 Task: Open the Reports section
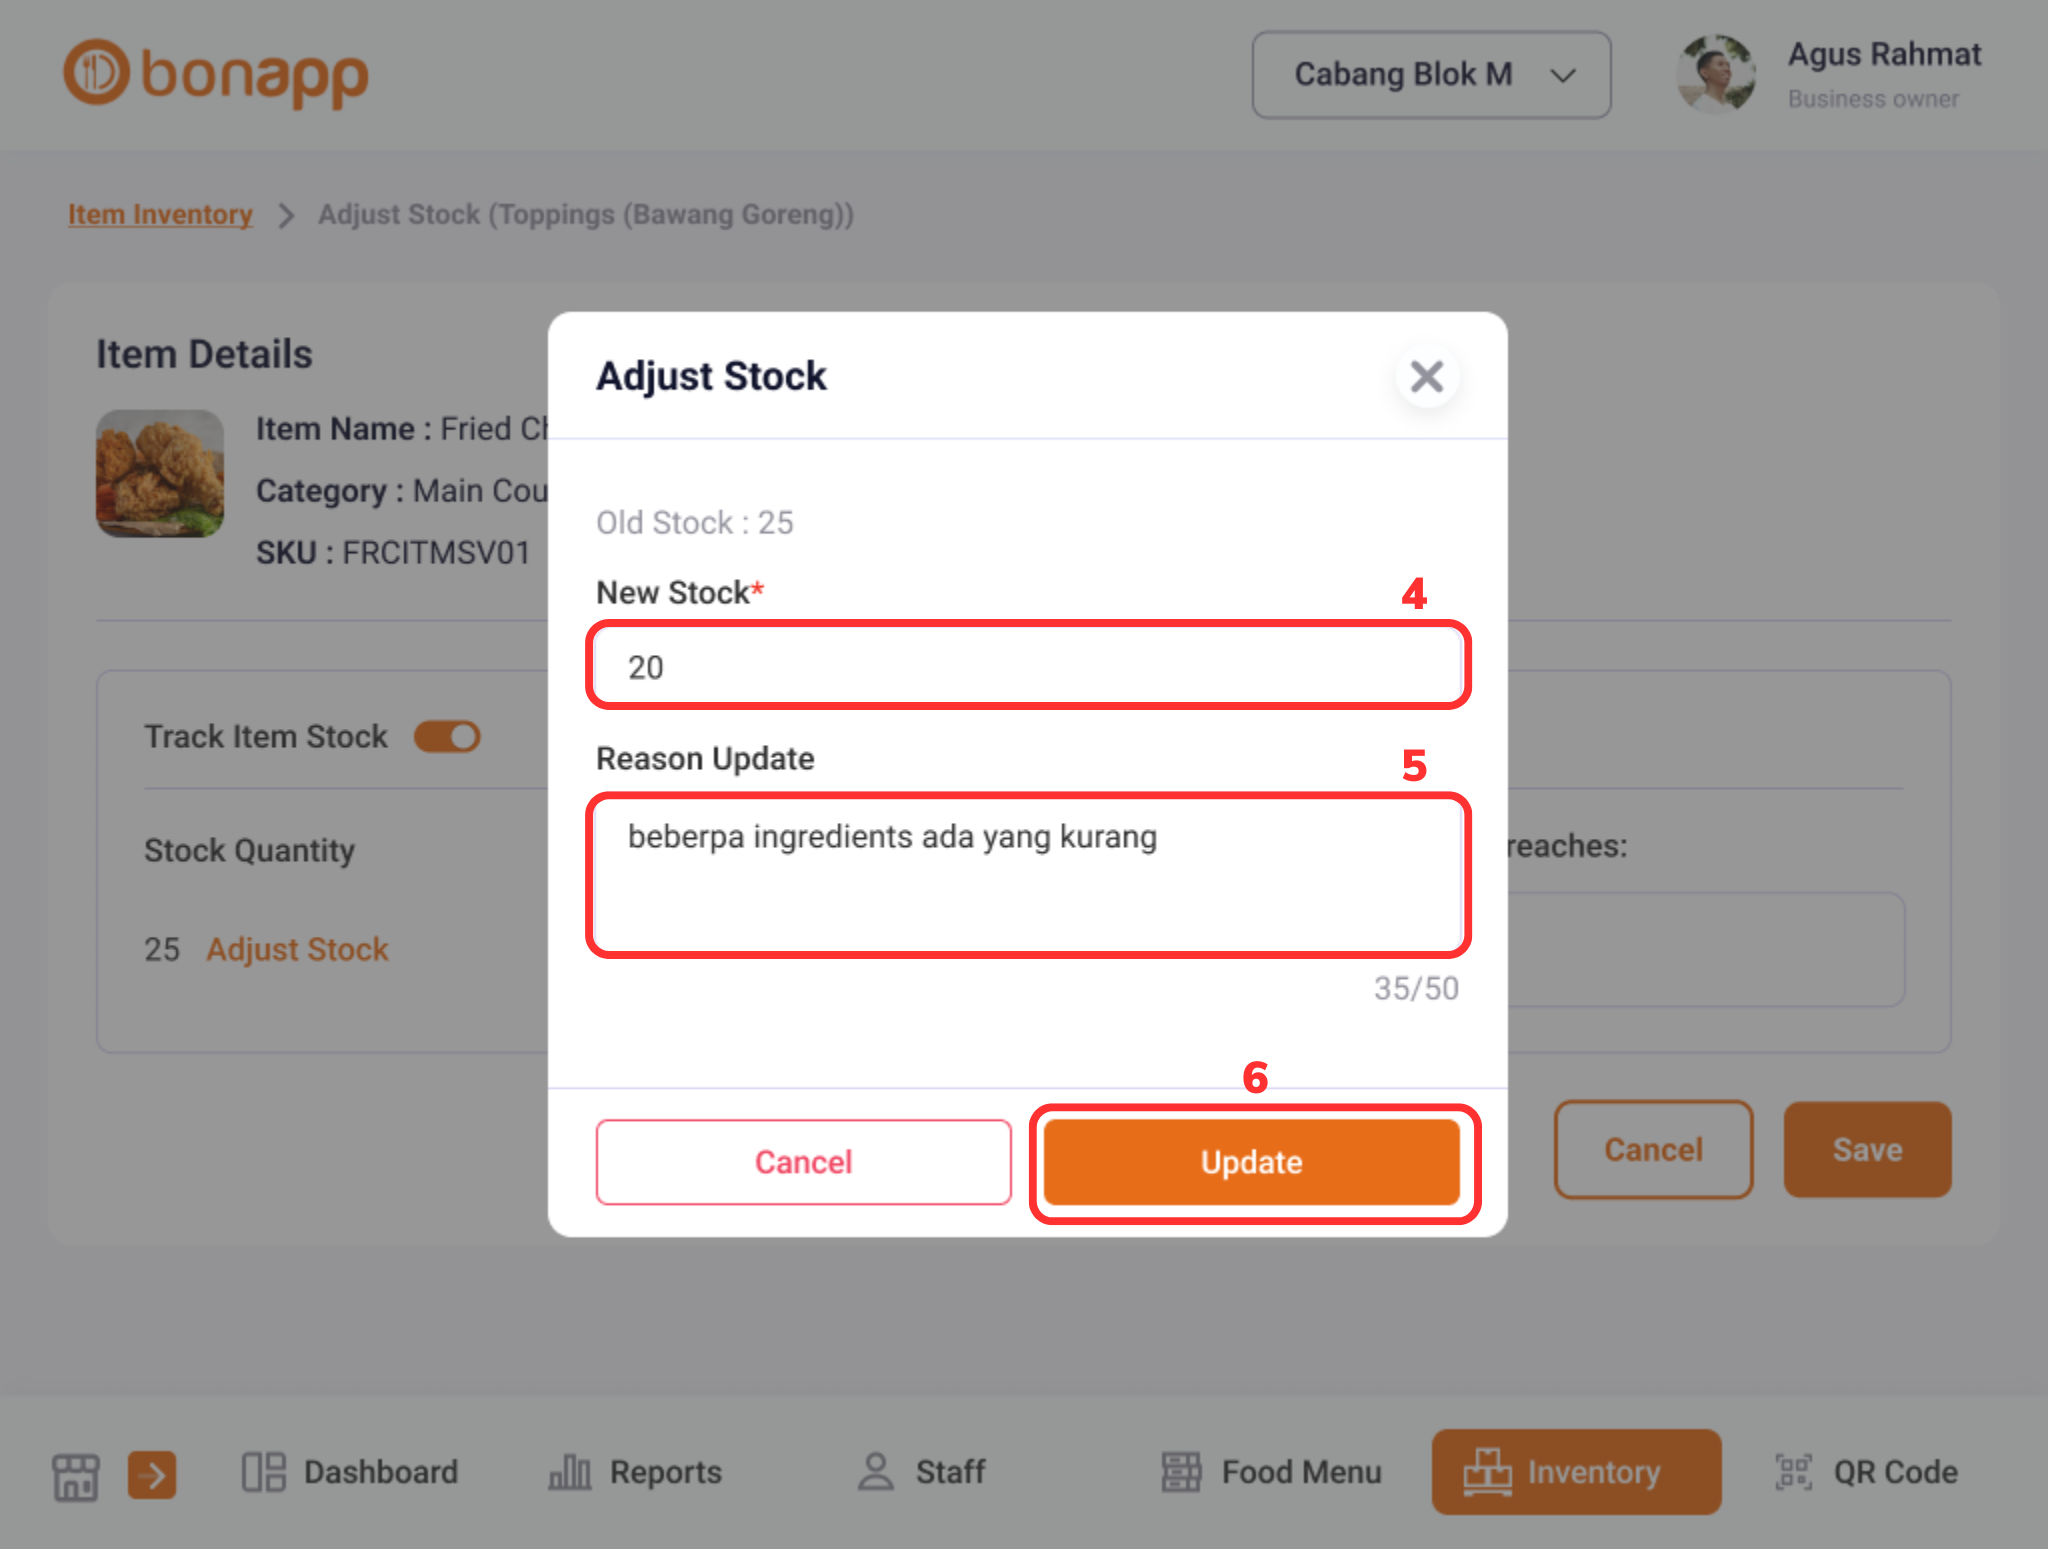[635, 1472]
